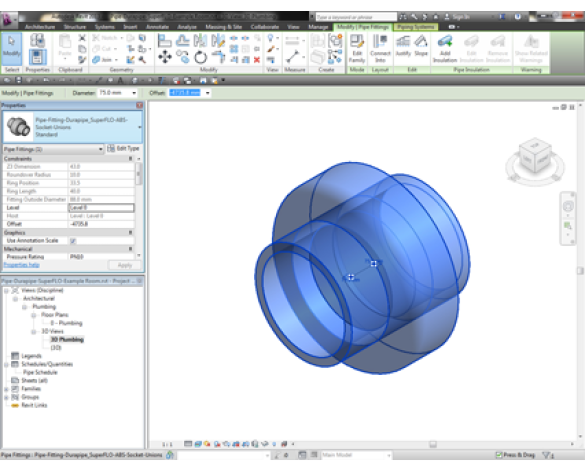
Task: Click the ViewCube in the 3D view
Action: 535,157
